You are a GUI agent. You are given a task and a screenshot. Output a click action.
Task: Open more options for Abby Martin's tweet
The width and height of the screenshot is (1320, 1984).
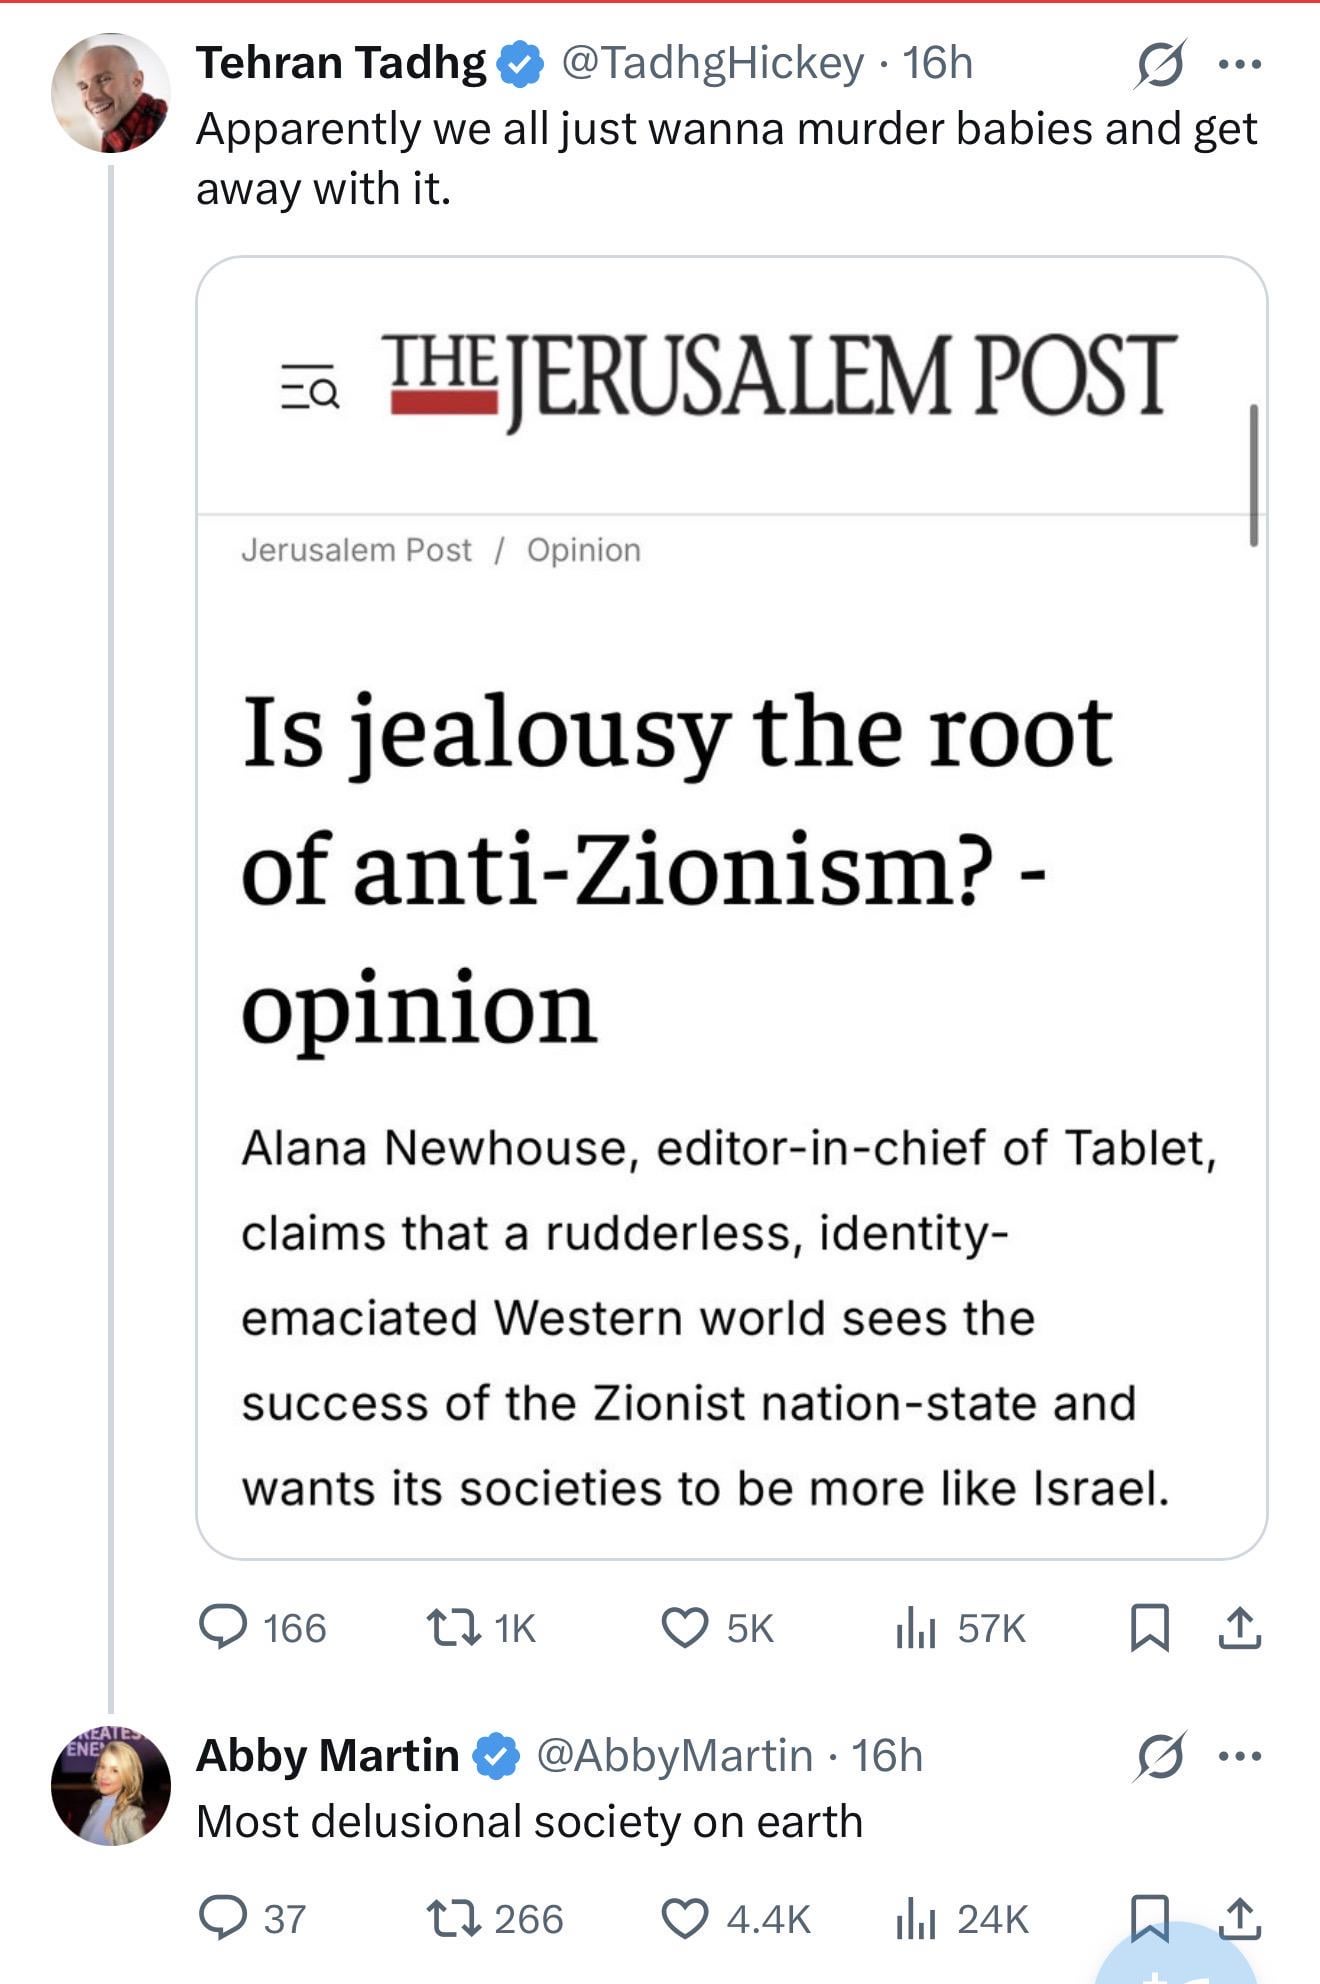point(1240,1756)
